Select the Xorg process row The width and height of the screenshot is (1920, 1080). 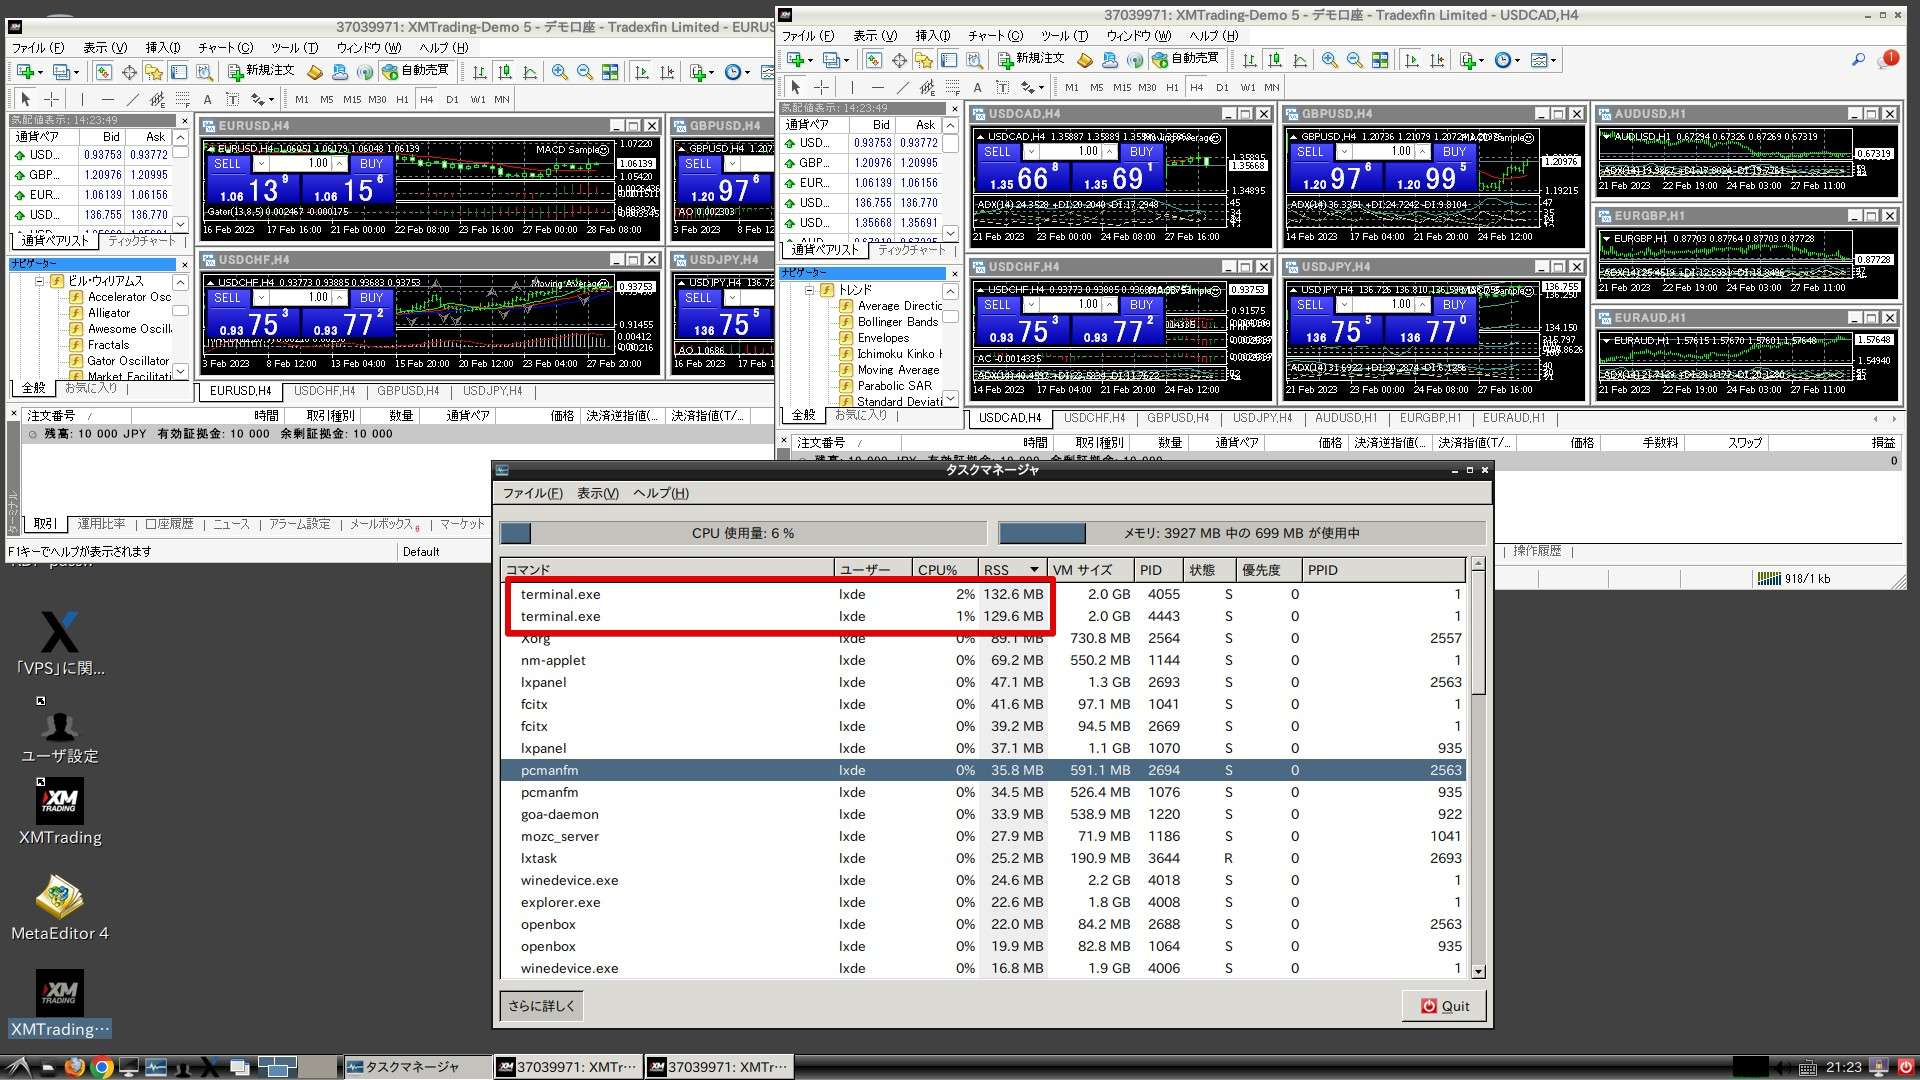(982, 638)
